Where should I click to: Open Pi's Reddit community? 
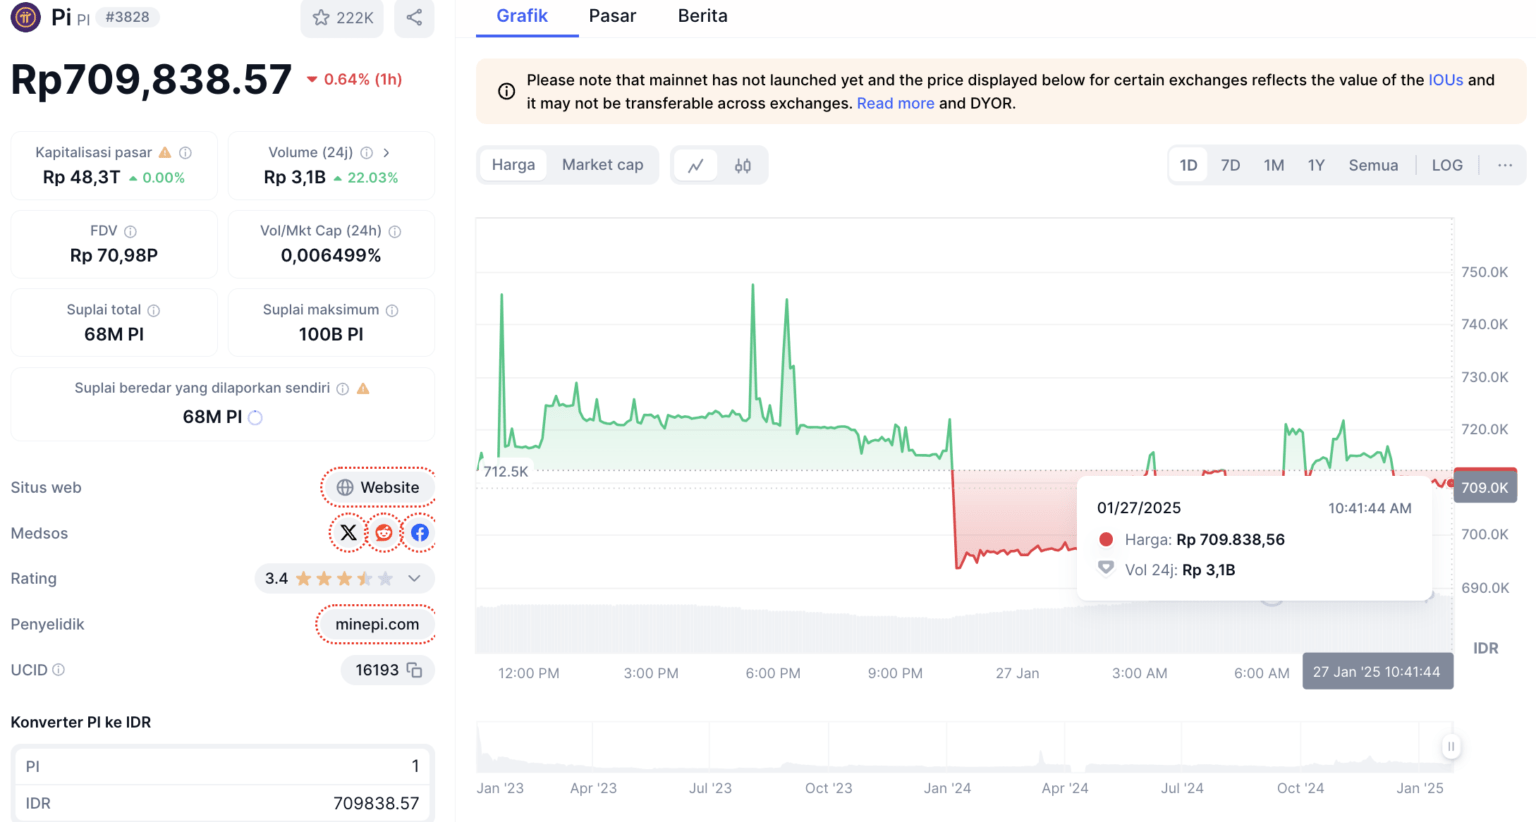click(383, 532)
